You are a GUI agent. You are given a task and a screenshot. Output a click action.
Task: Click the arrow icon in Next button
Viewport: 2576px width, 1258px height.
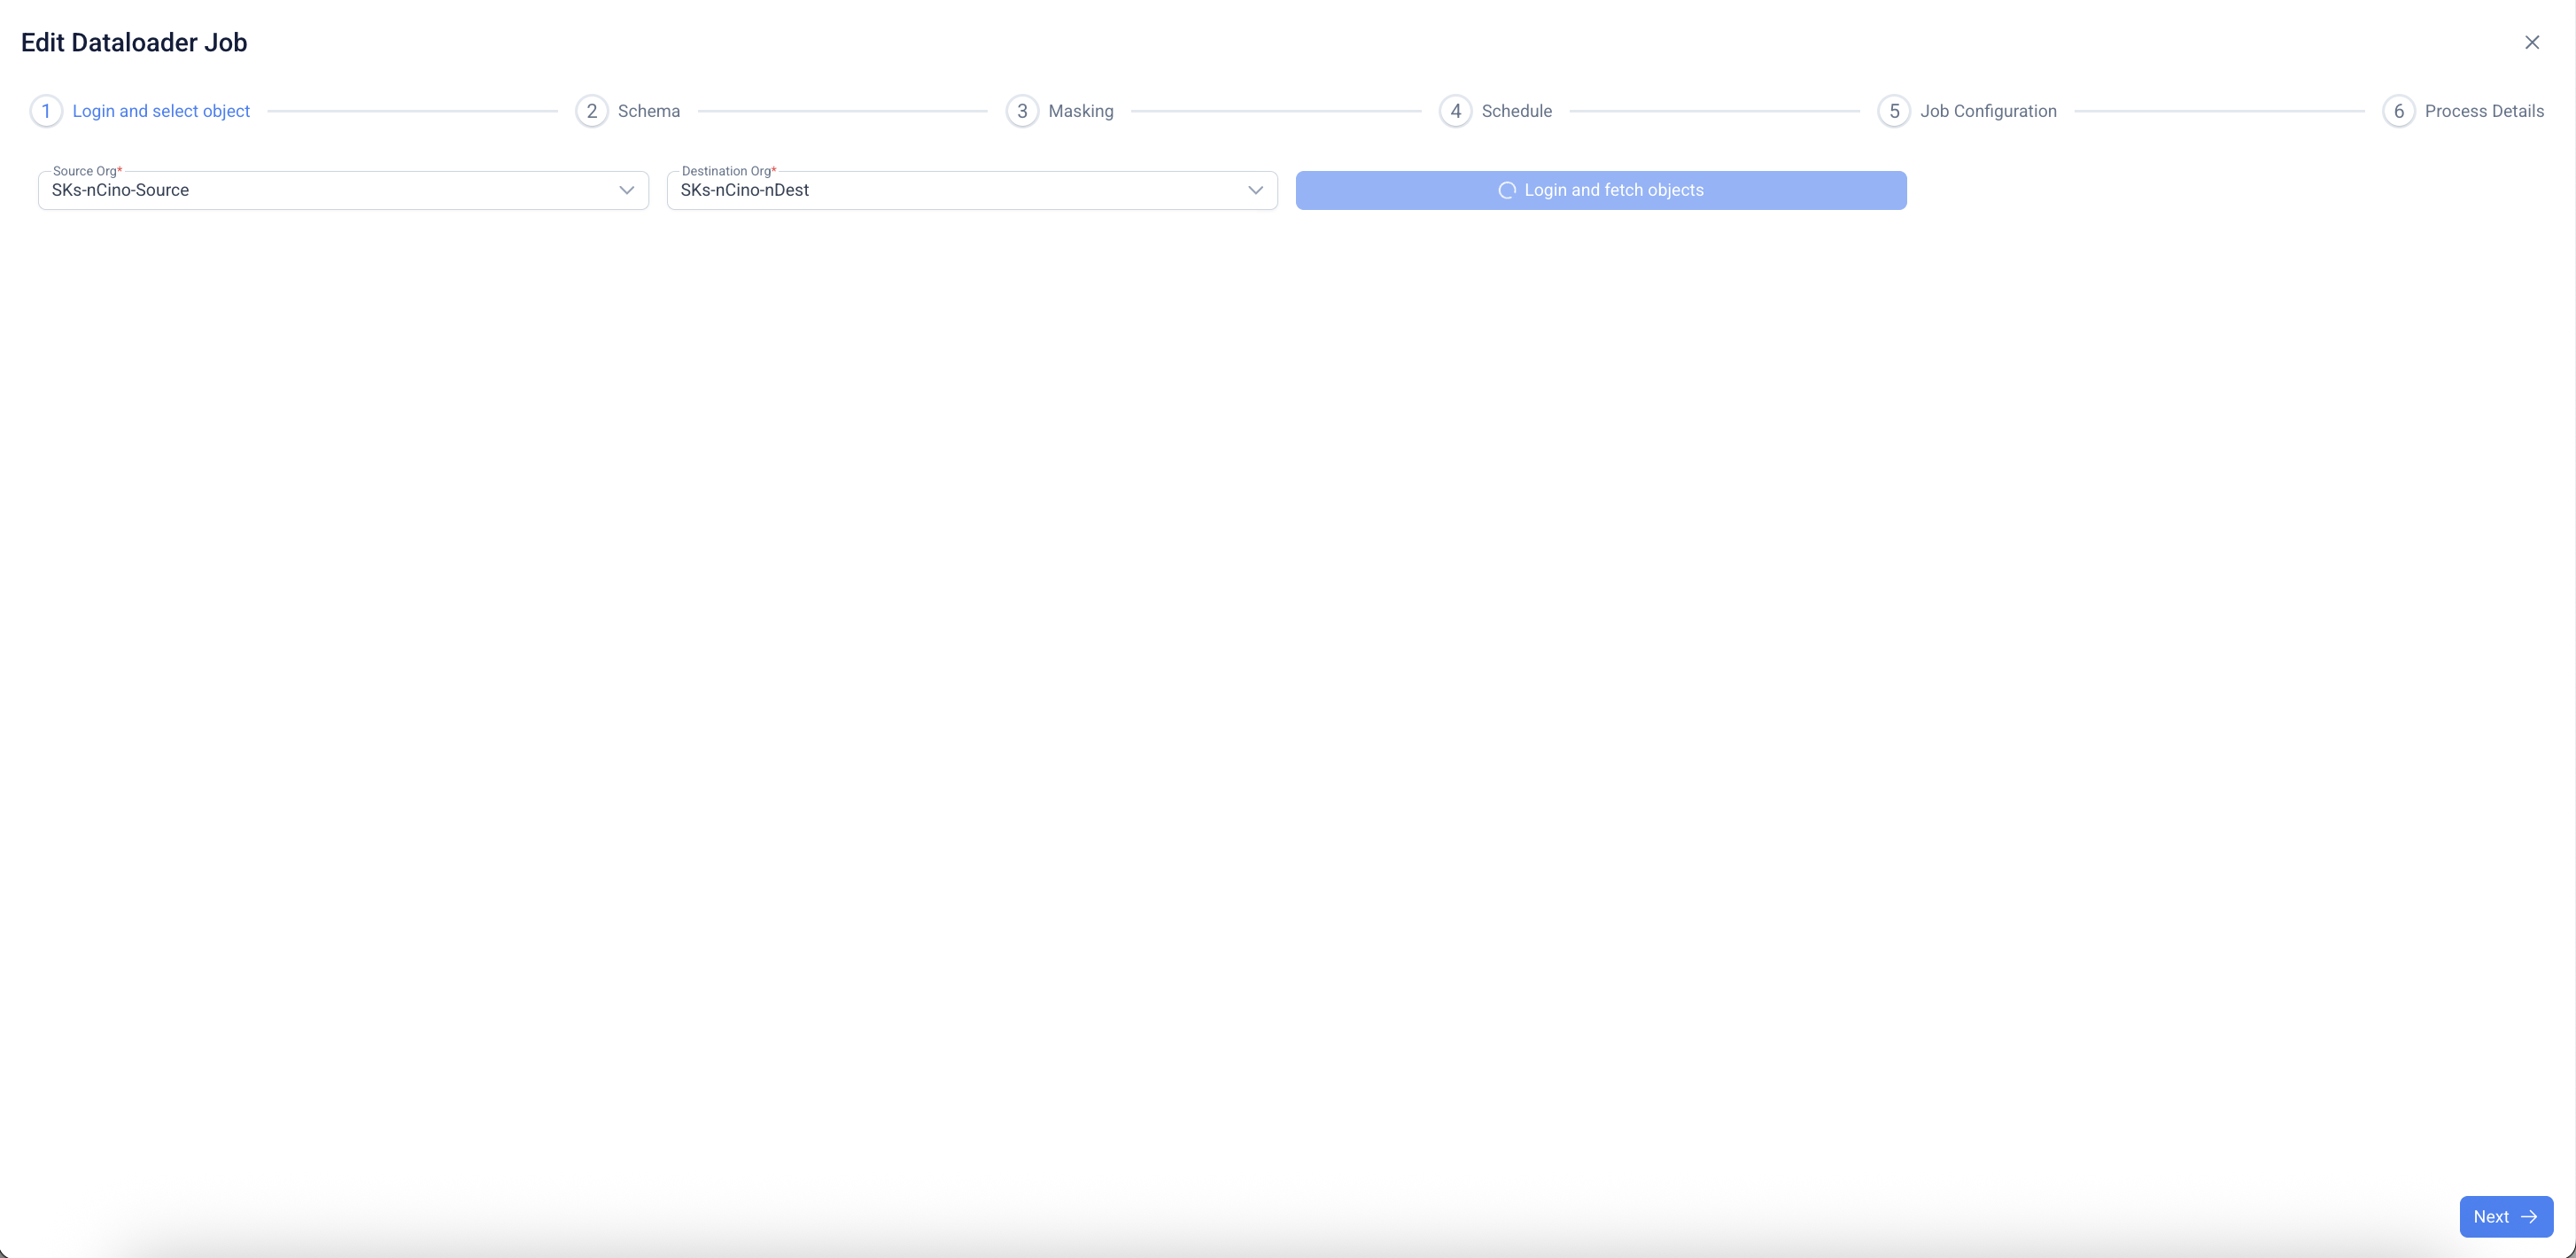(2529, 1216)
